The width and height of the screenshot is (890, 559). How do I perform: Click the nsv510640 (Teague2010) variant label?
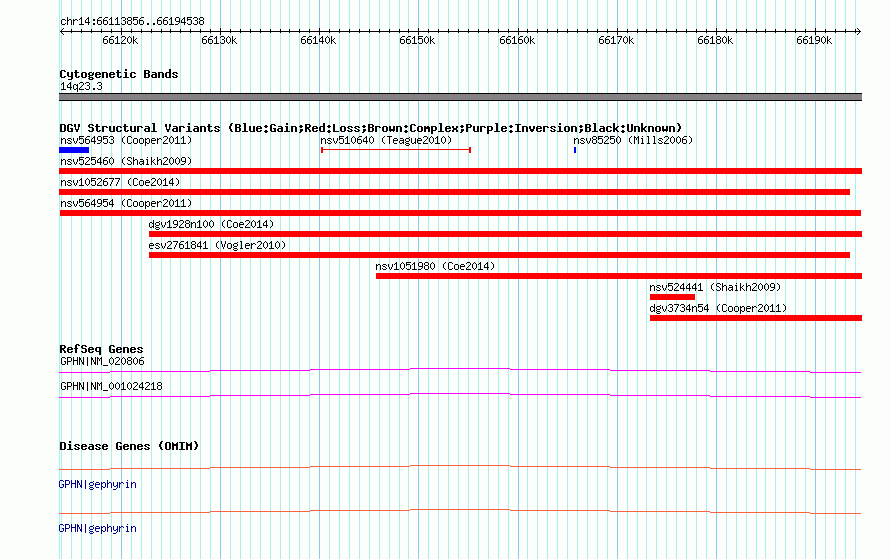pyautogui.click(x=386, y=140)
